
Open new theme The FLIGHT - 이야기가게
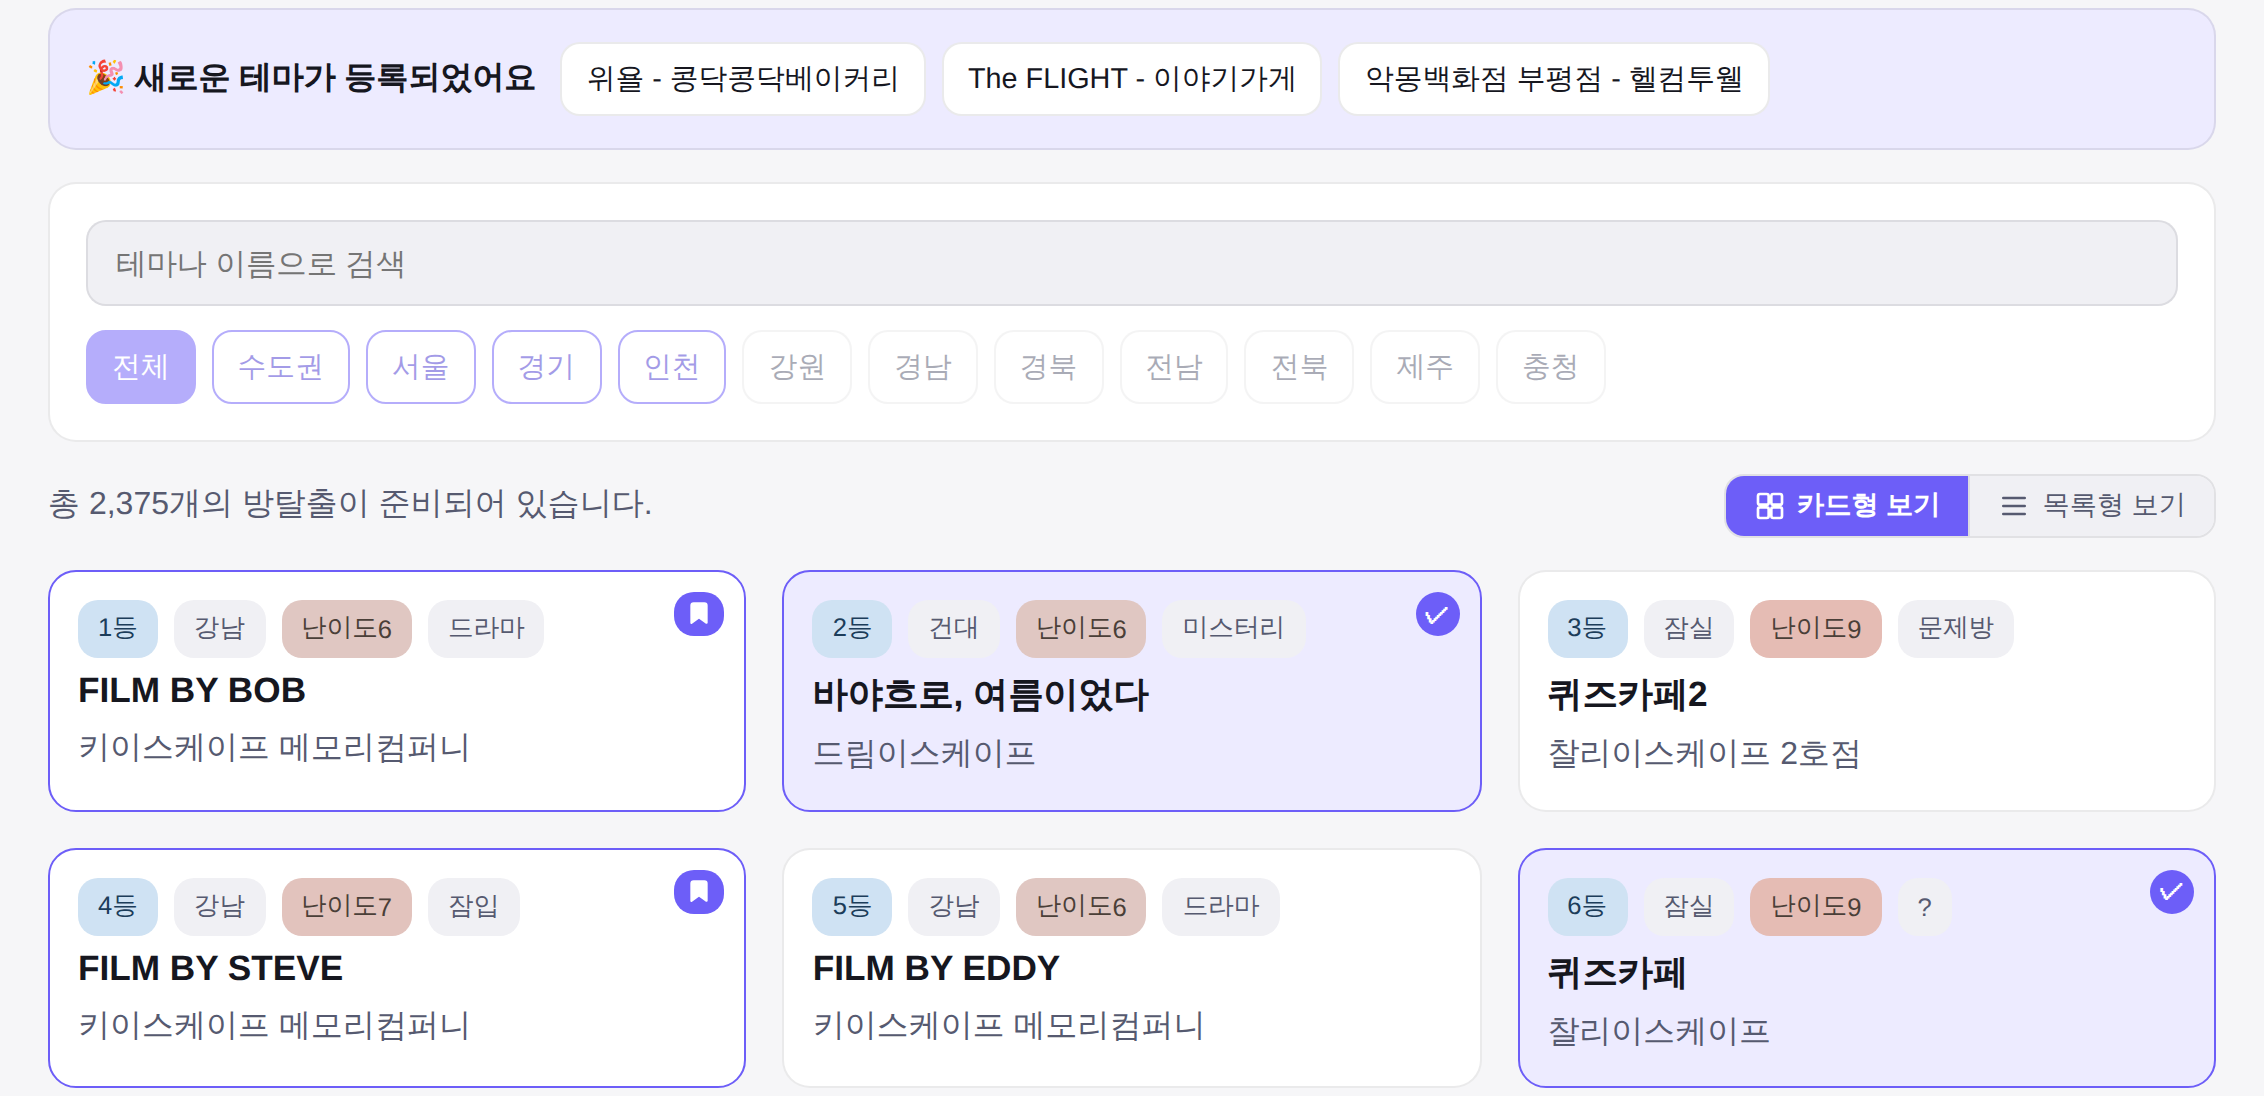click(1132, 79)
